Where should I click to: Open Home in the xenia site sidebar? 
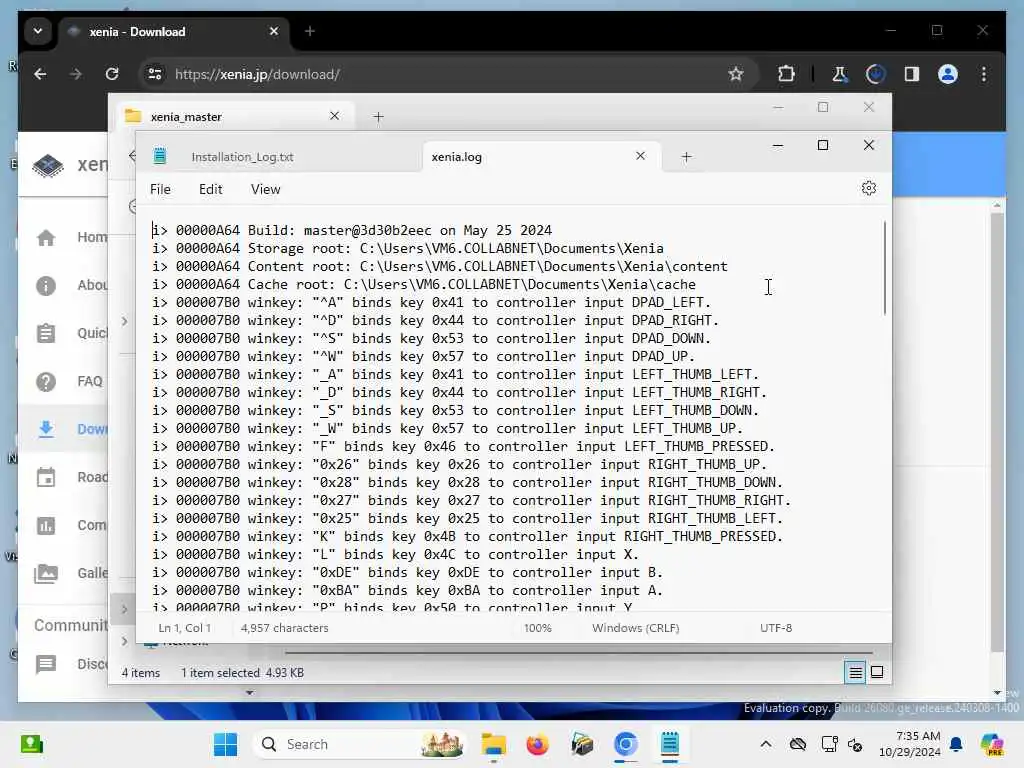click(72, 237)
